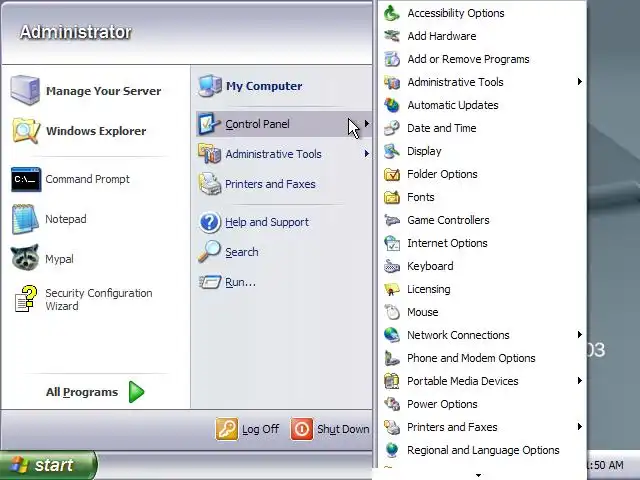Choose Printers and Faxes in Control Panel list
Viewport: 640px width, 480px height.
[482, 427]
